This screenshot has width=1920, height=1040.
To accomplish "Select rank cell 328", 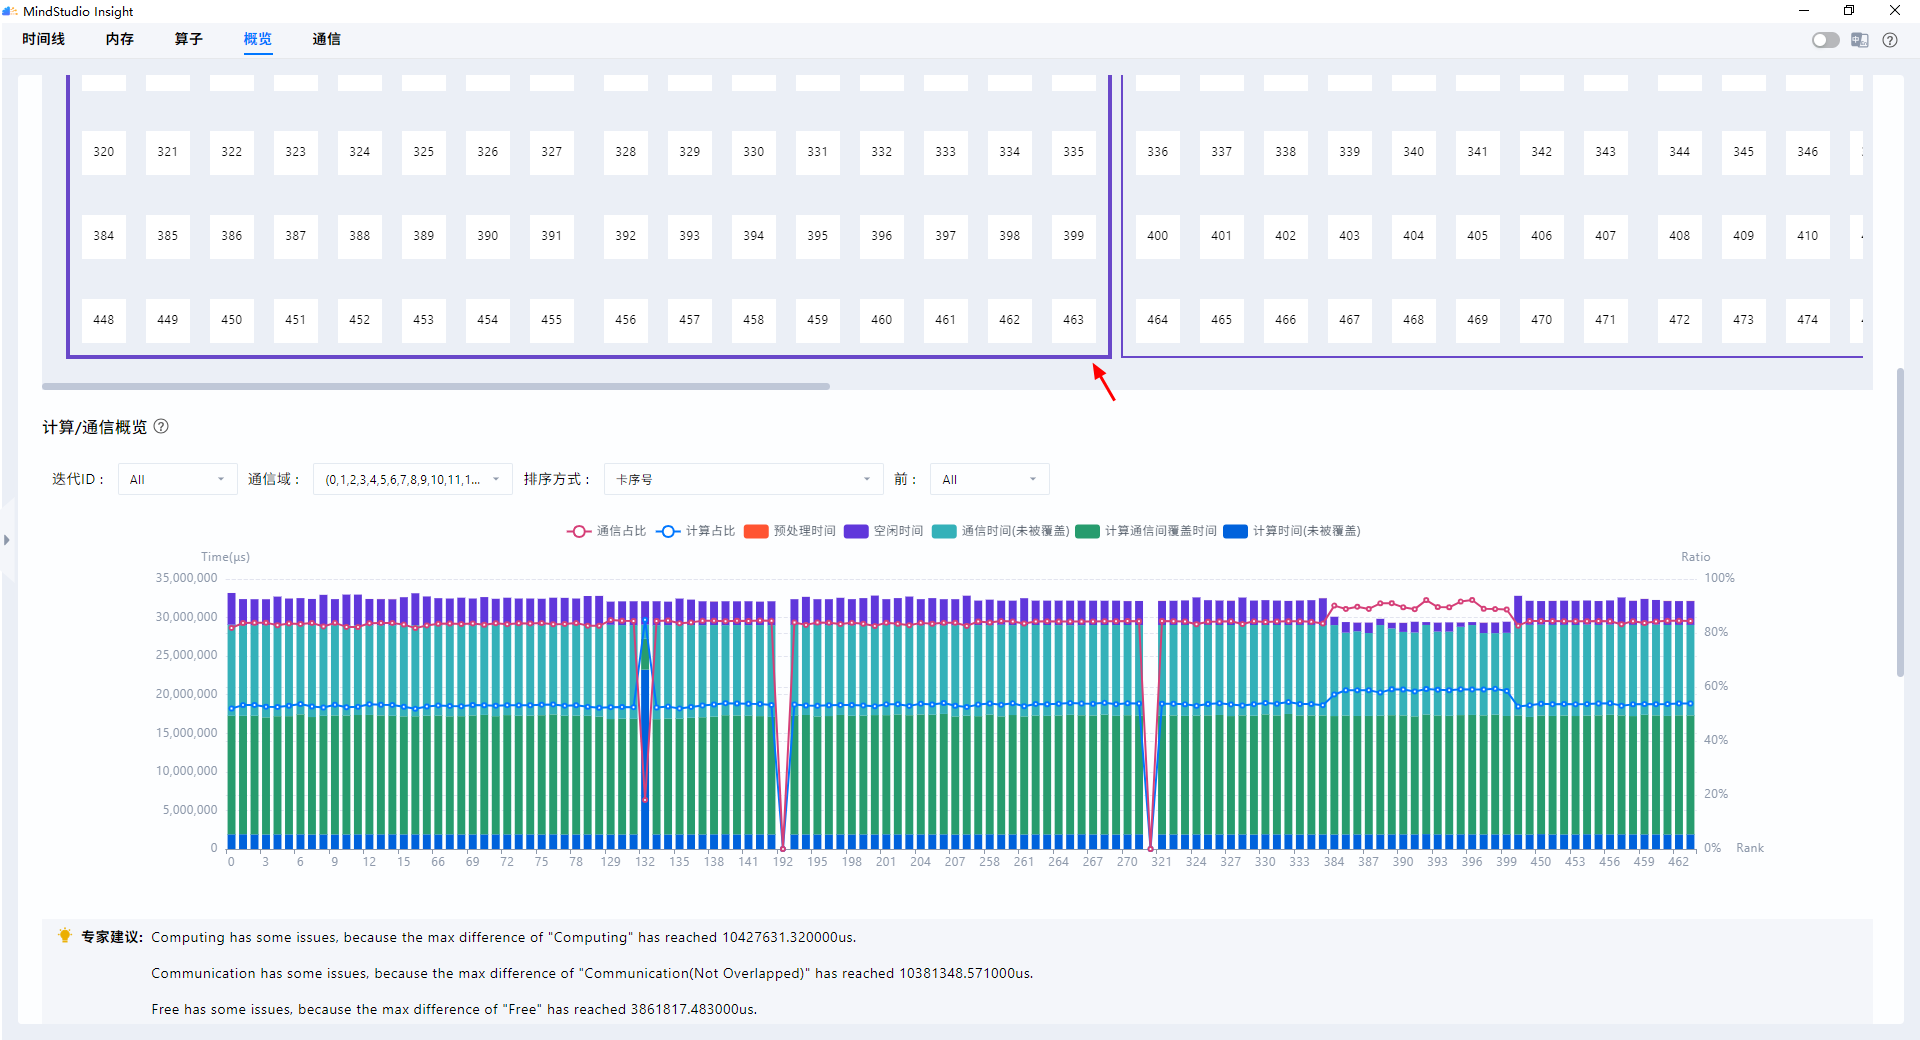I will click(626, 152).
